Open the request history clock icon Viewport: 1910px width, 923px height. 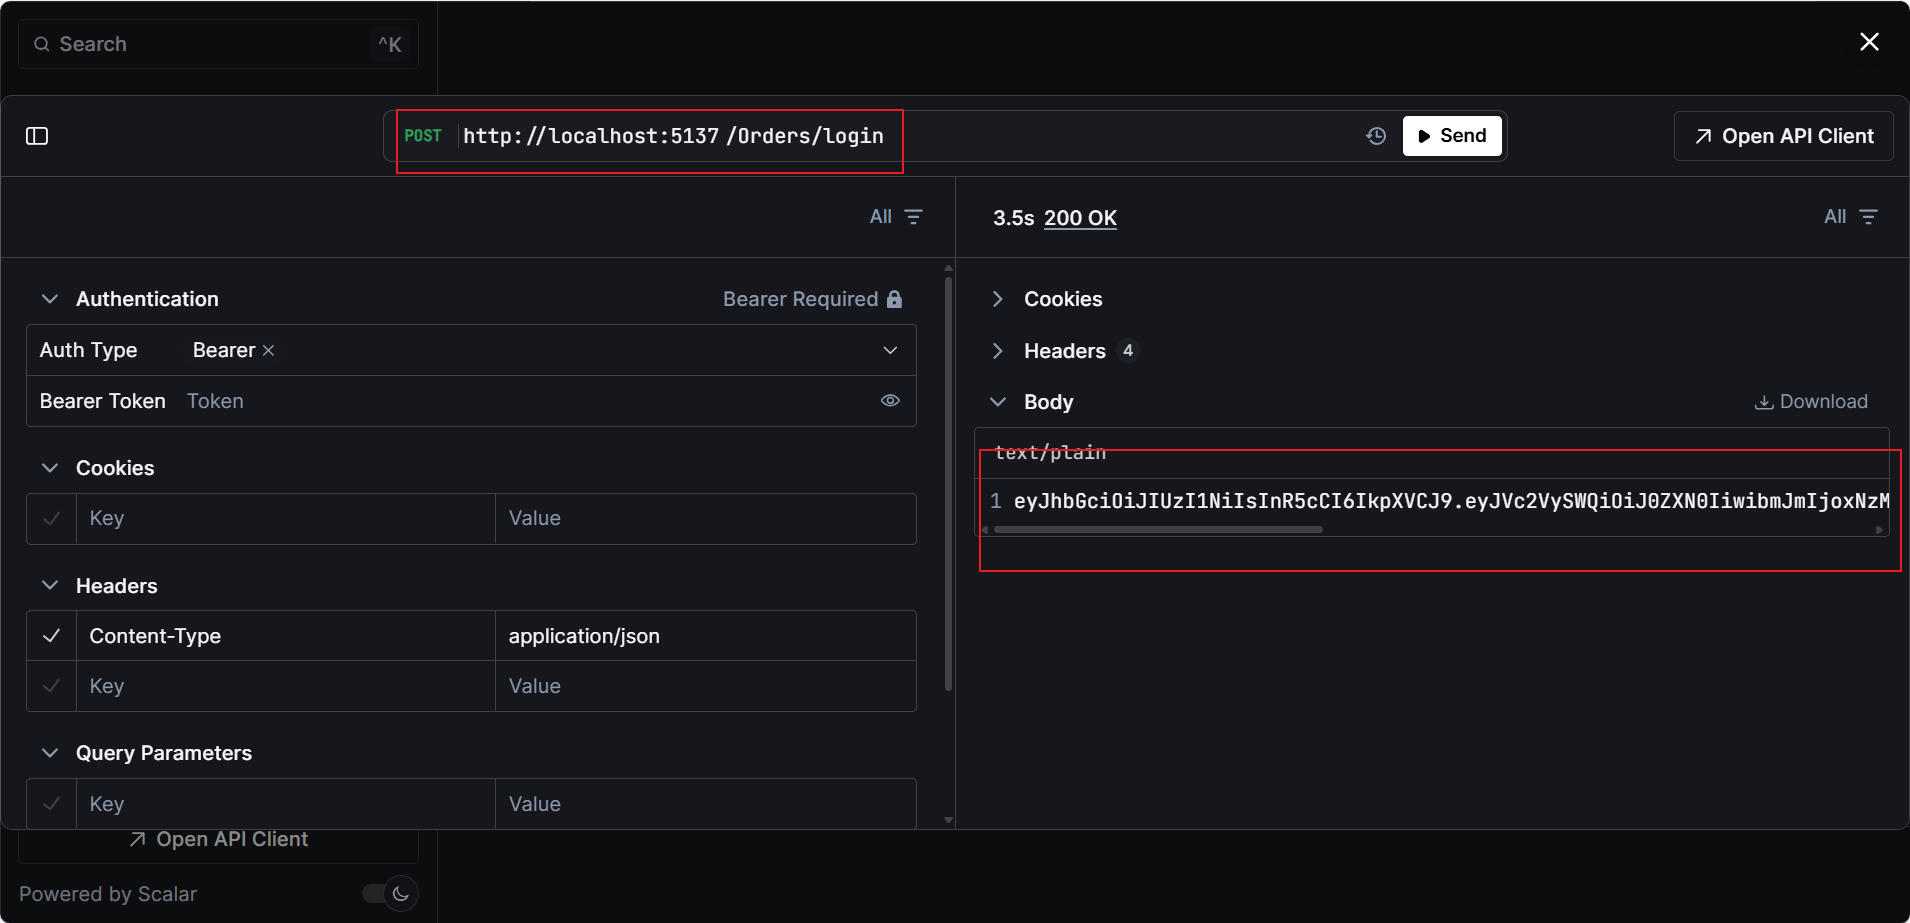point(1376,136)
